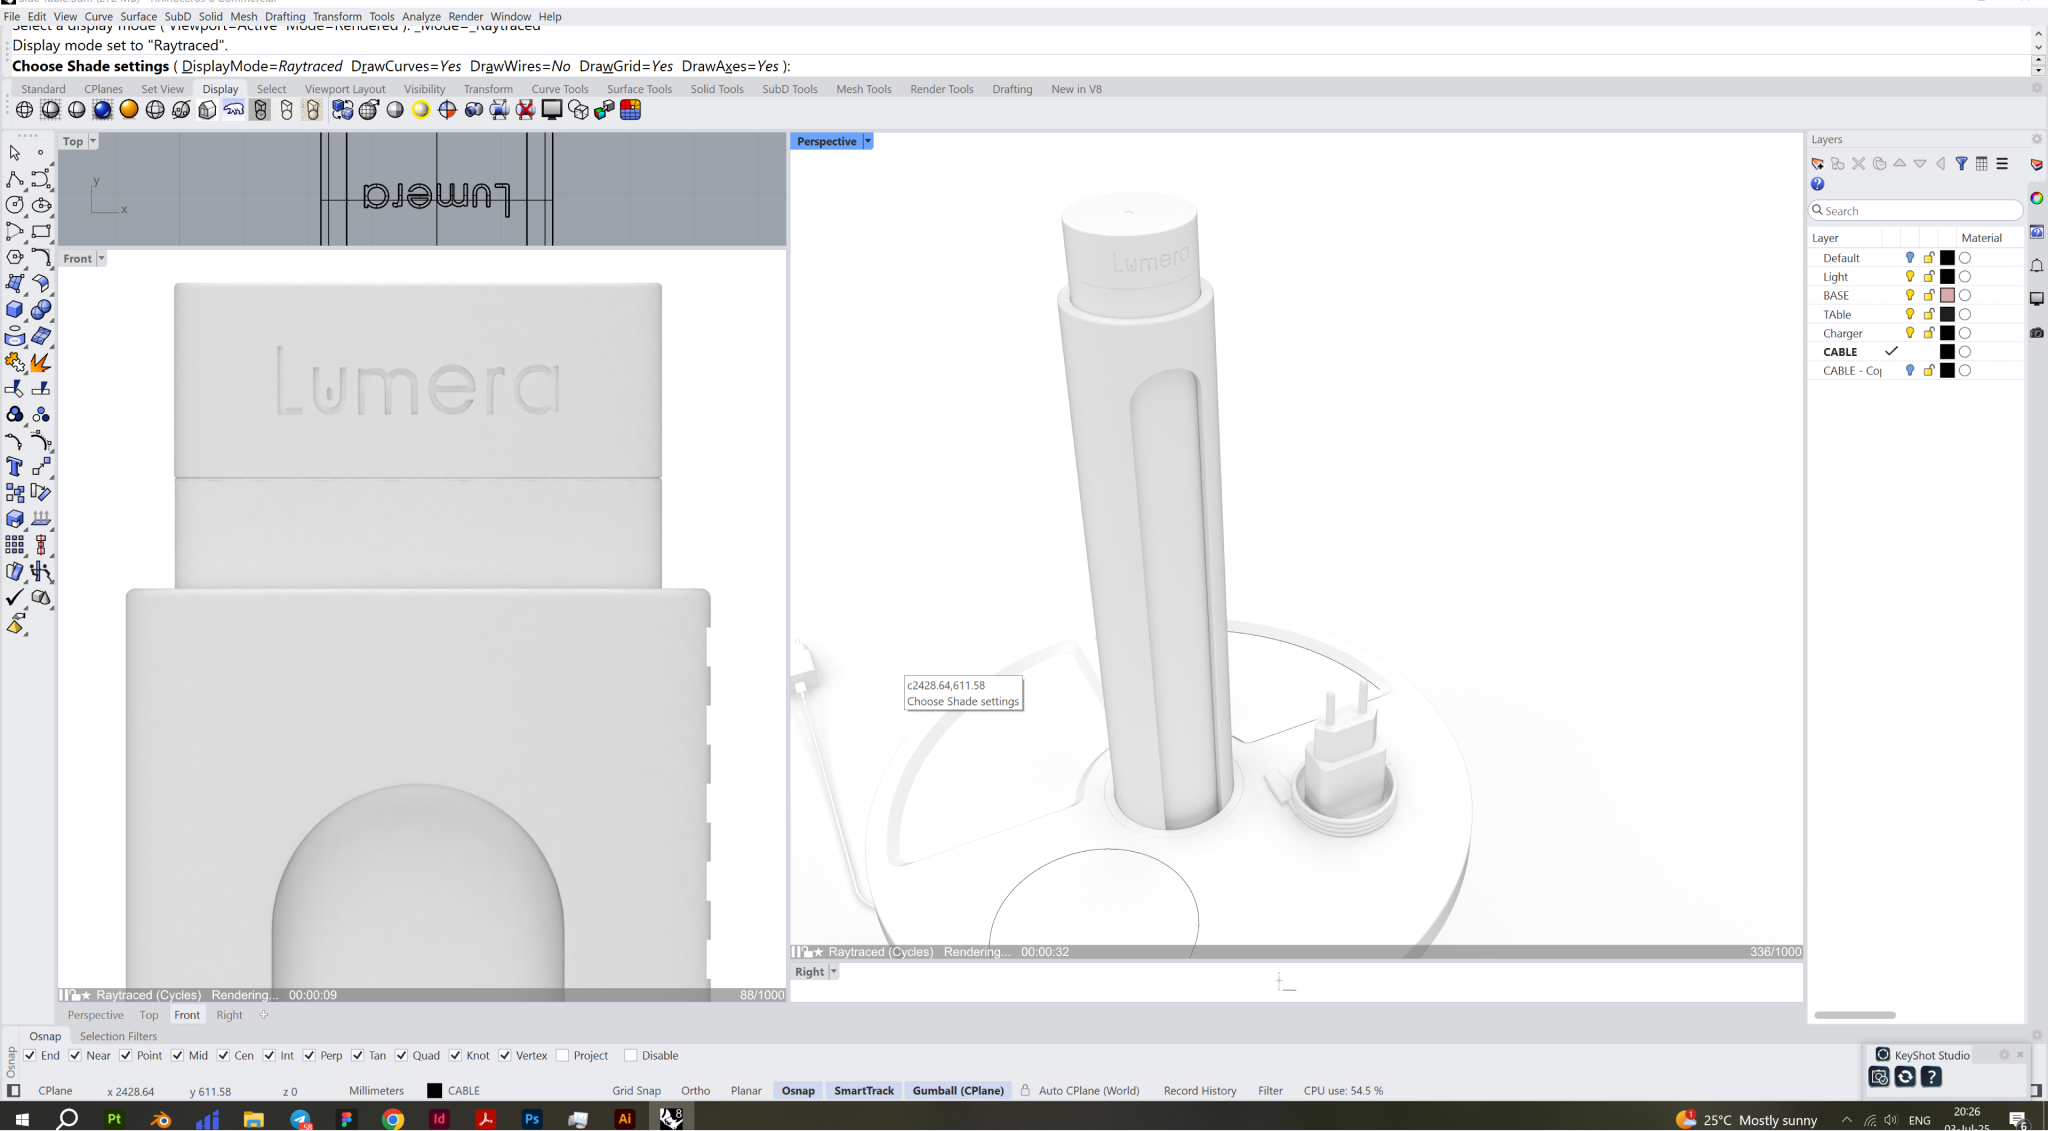Expand the Top viewport menu arrow
Viewport: 2048px width, 1131px height.
(x=93, y=142)
